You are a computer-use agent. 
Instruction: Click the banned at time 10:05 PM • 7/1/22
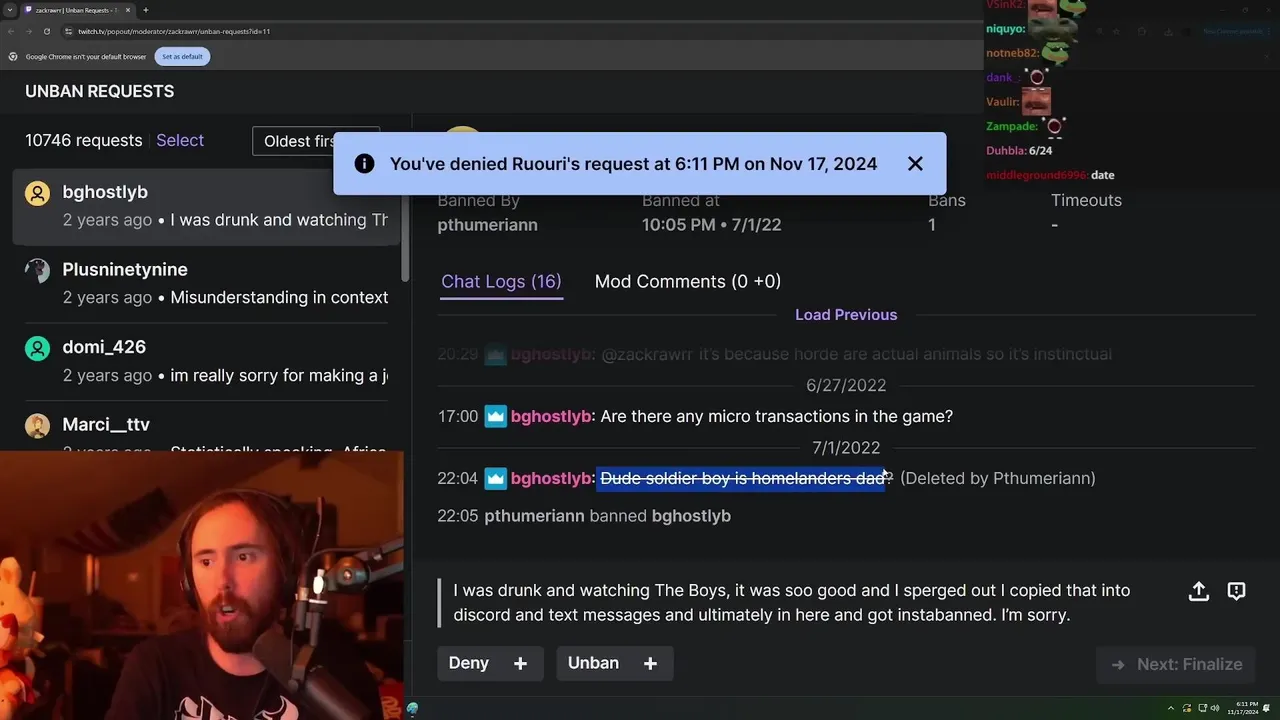tap(711, 225)
